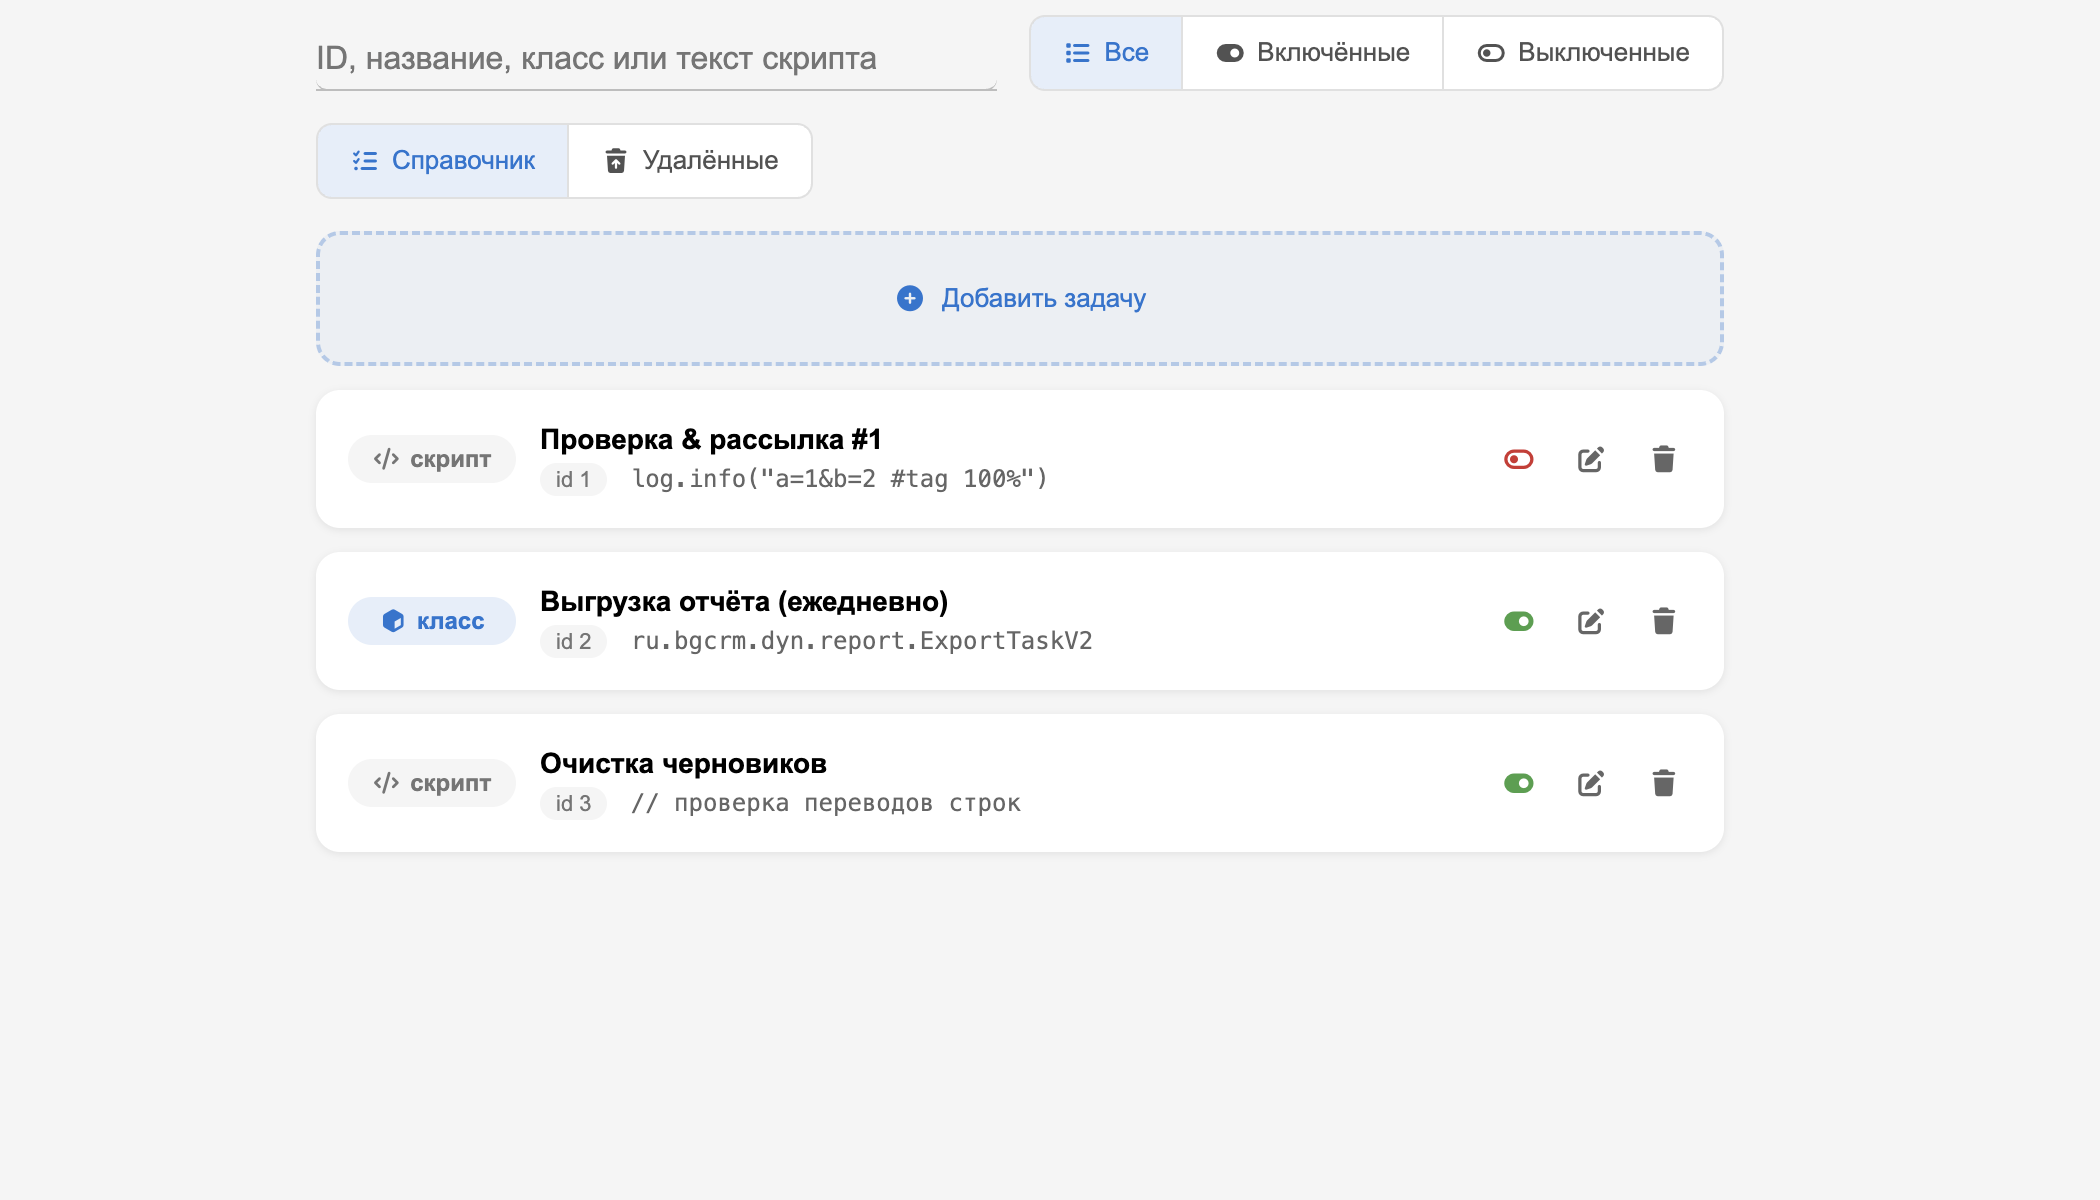Delete the 'Проверка & рассылка #1' task
Screen dimensions: 2100x1200
point(1664,459)
